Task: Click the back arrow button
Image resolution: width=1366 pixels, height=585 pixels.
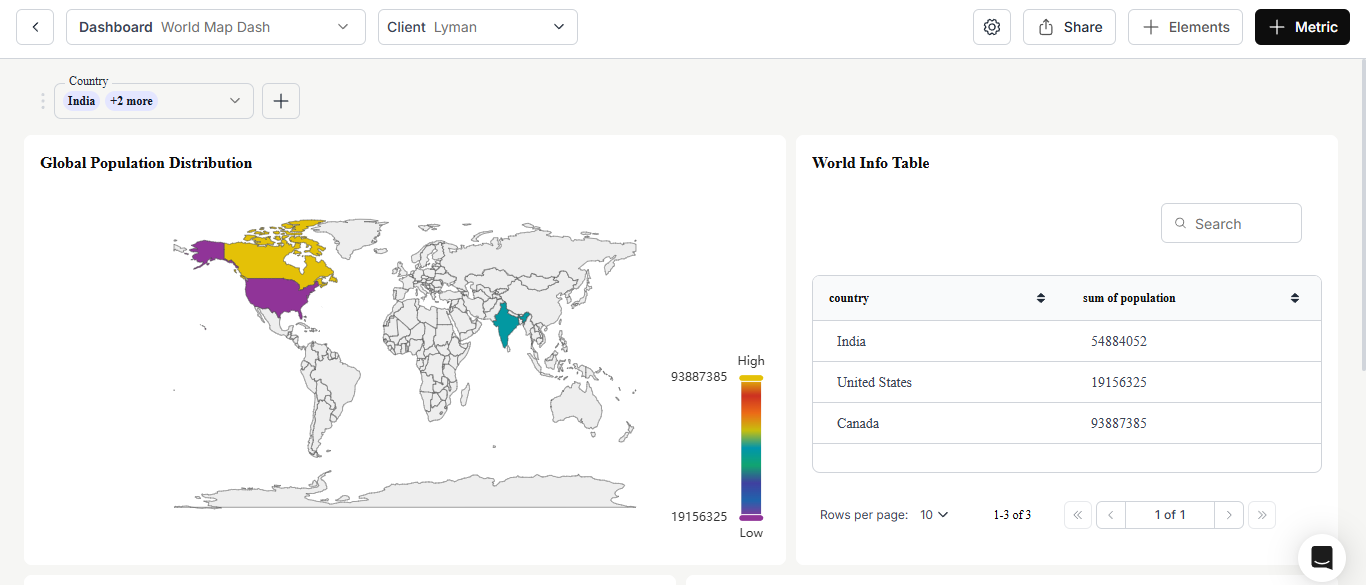Action: point(35,27)
